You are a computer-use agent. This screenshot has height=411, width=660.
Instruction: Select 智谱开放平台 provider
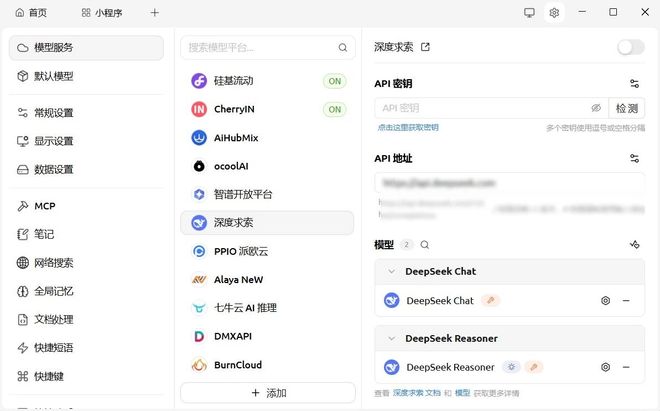pos(268,195)
